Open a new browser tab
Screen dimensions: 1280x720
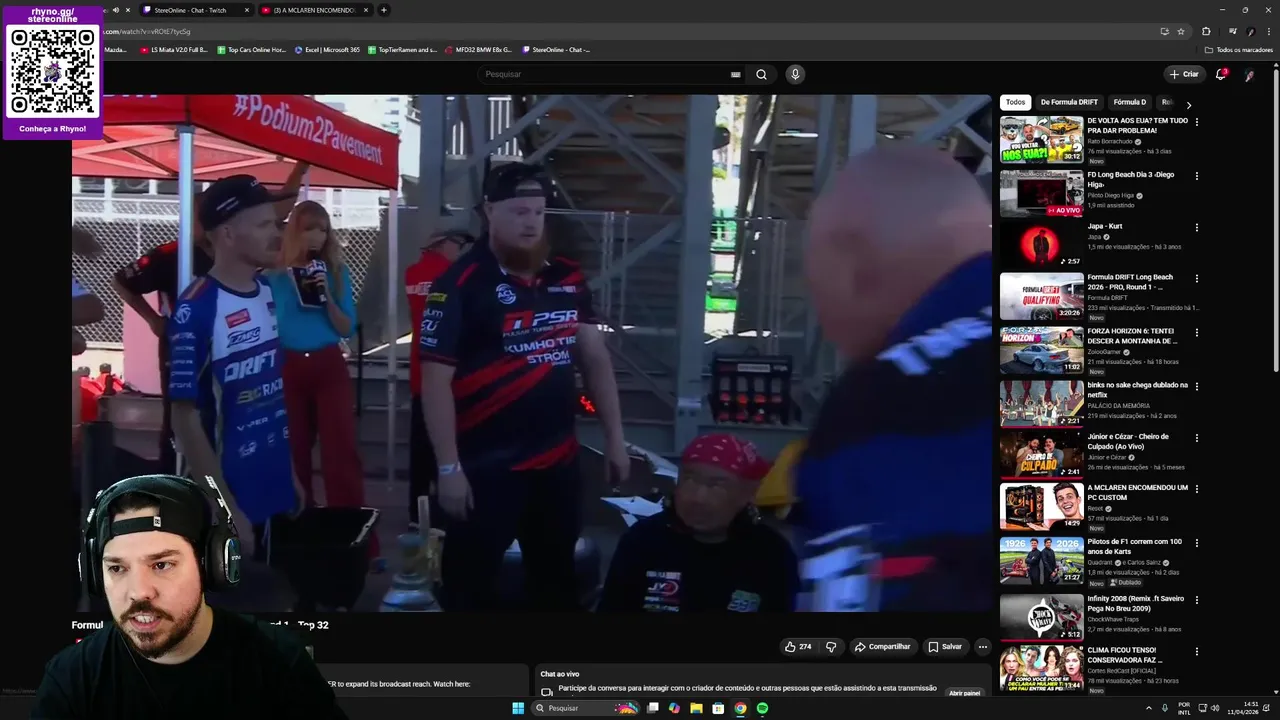(383, 10)
